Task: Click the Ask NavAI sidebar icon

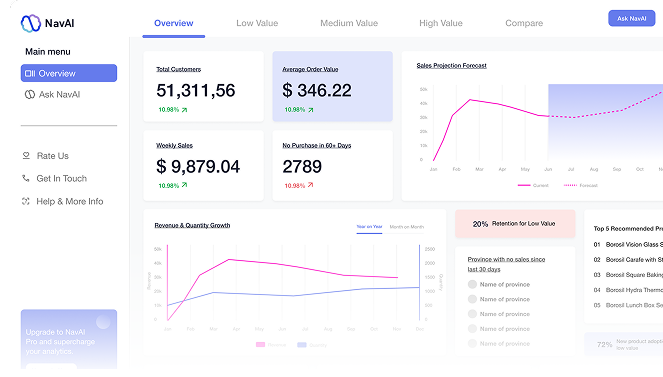Action: [30, 95]
